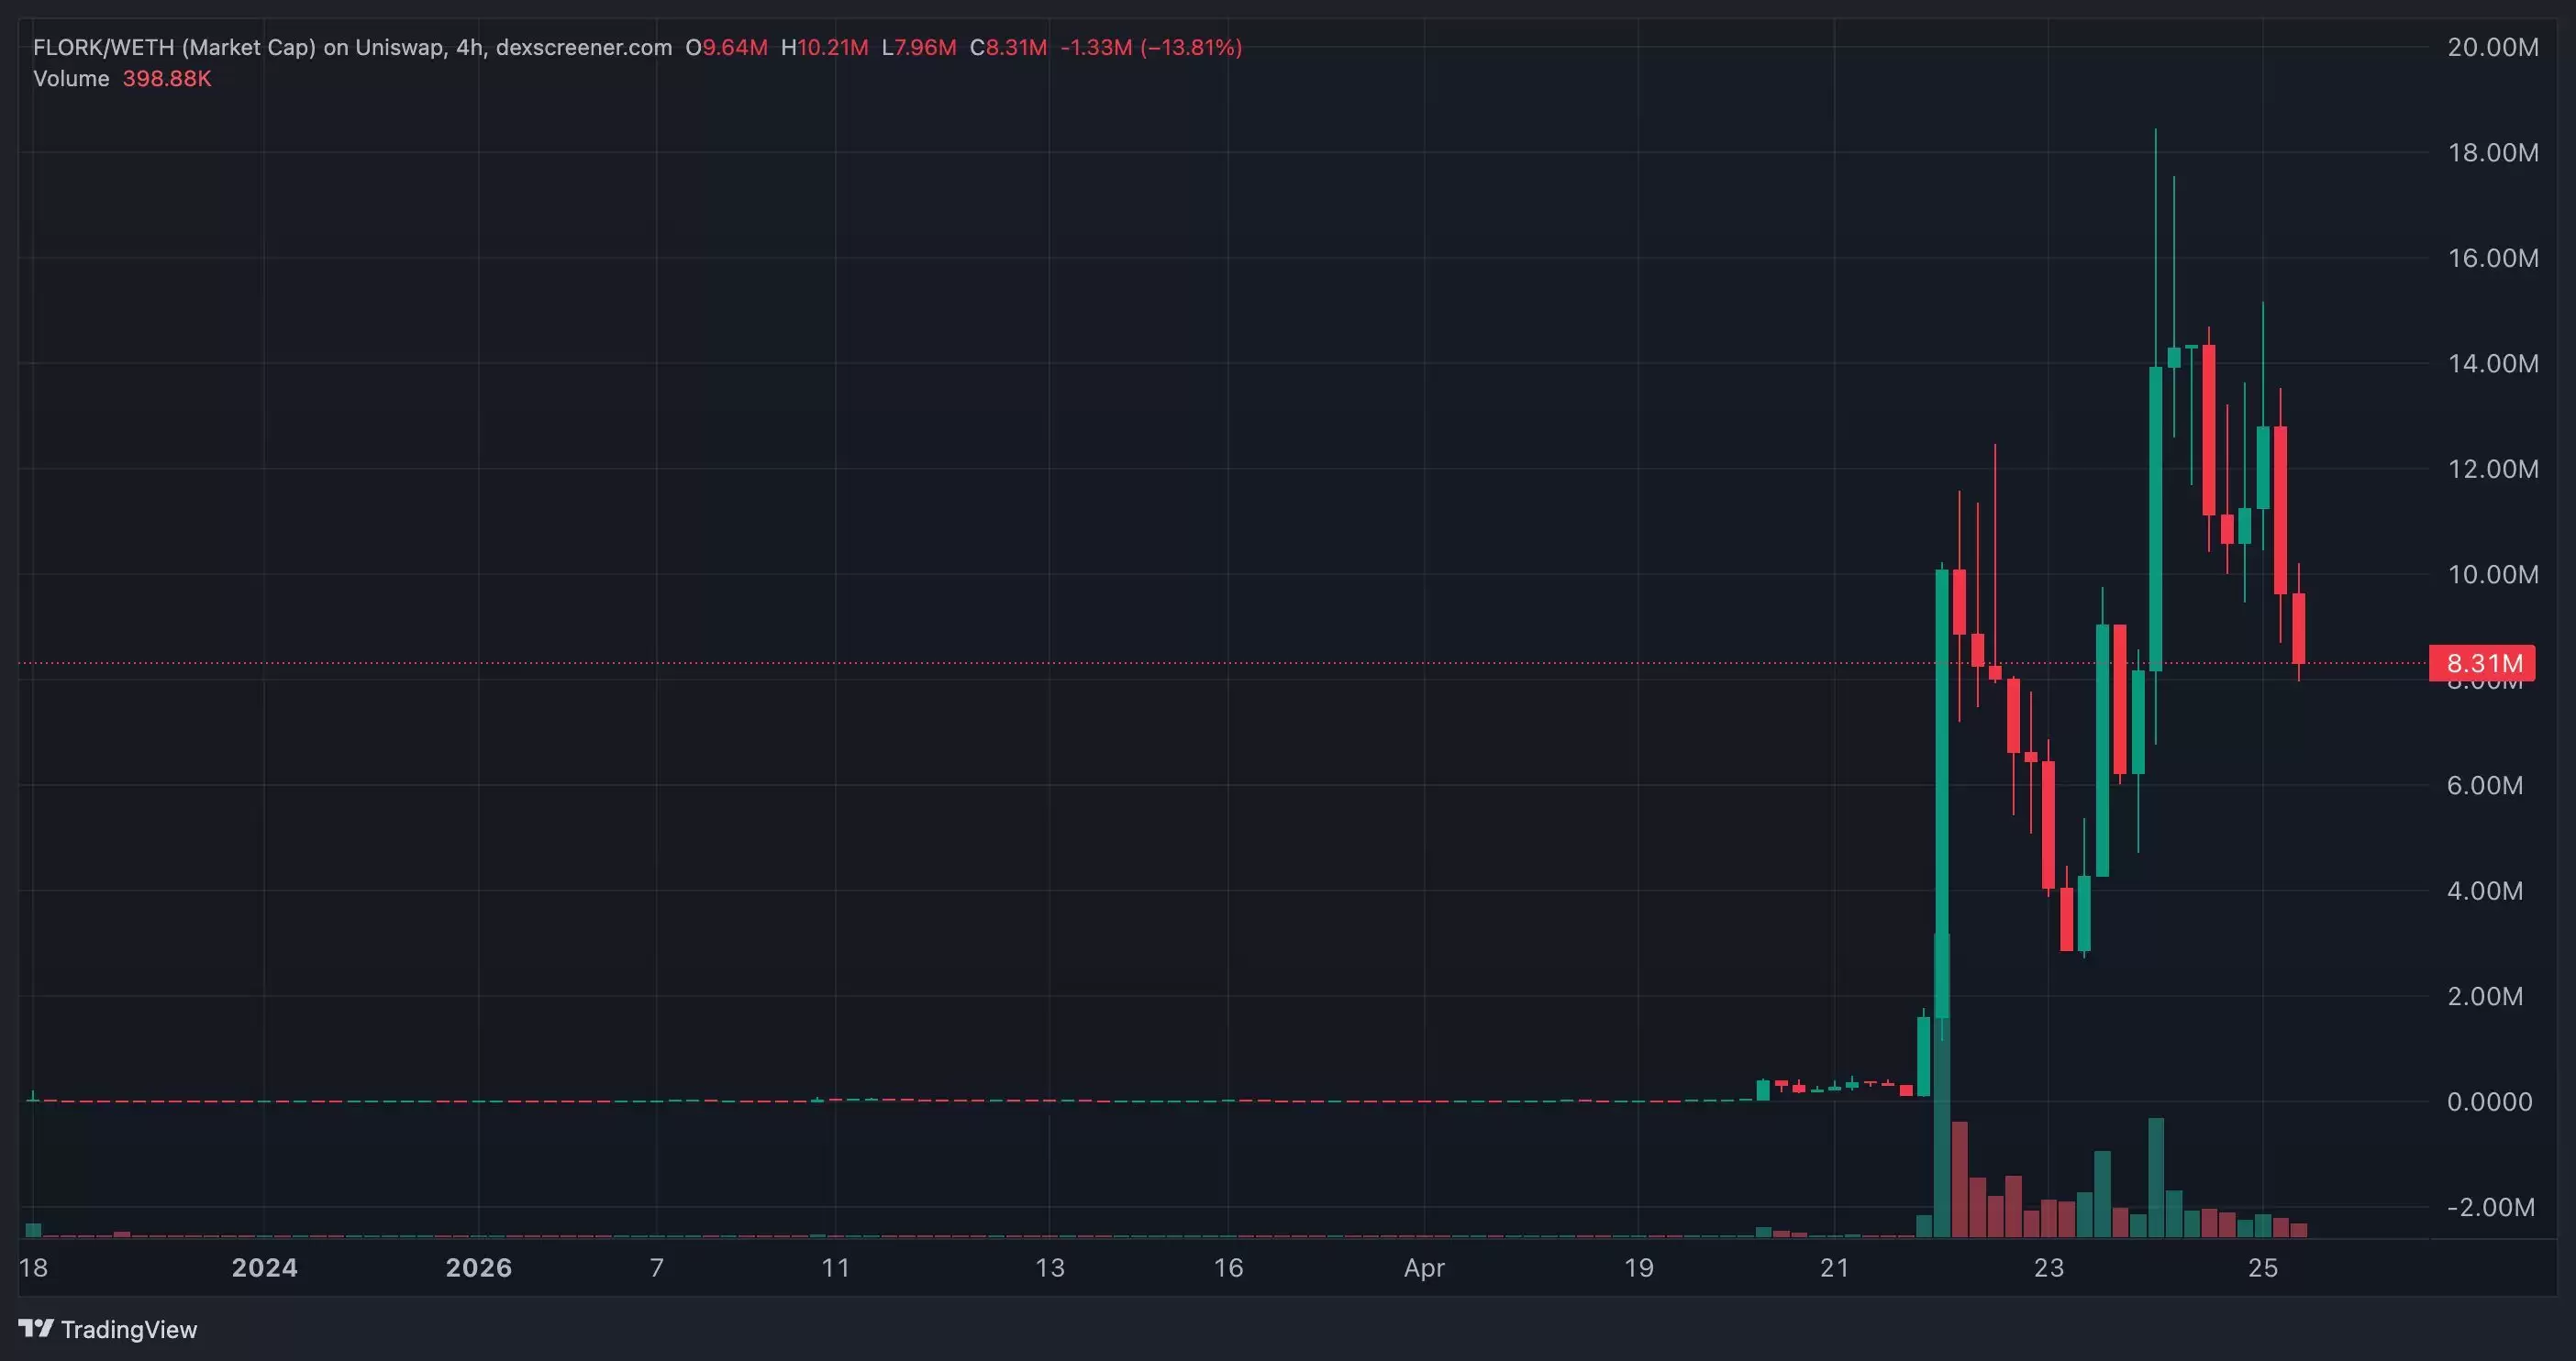Click the volume value 398.88K

tap(167, 78)
